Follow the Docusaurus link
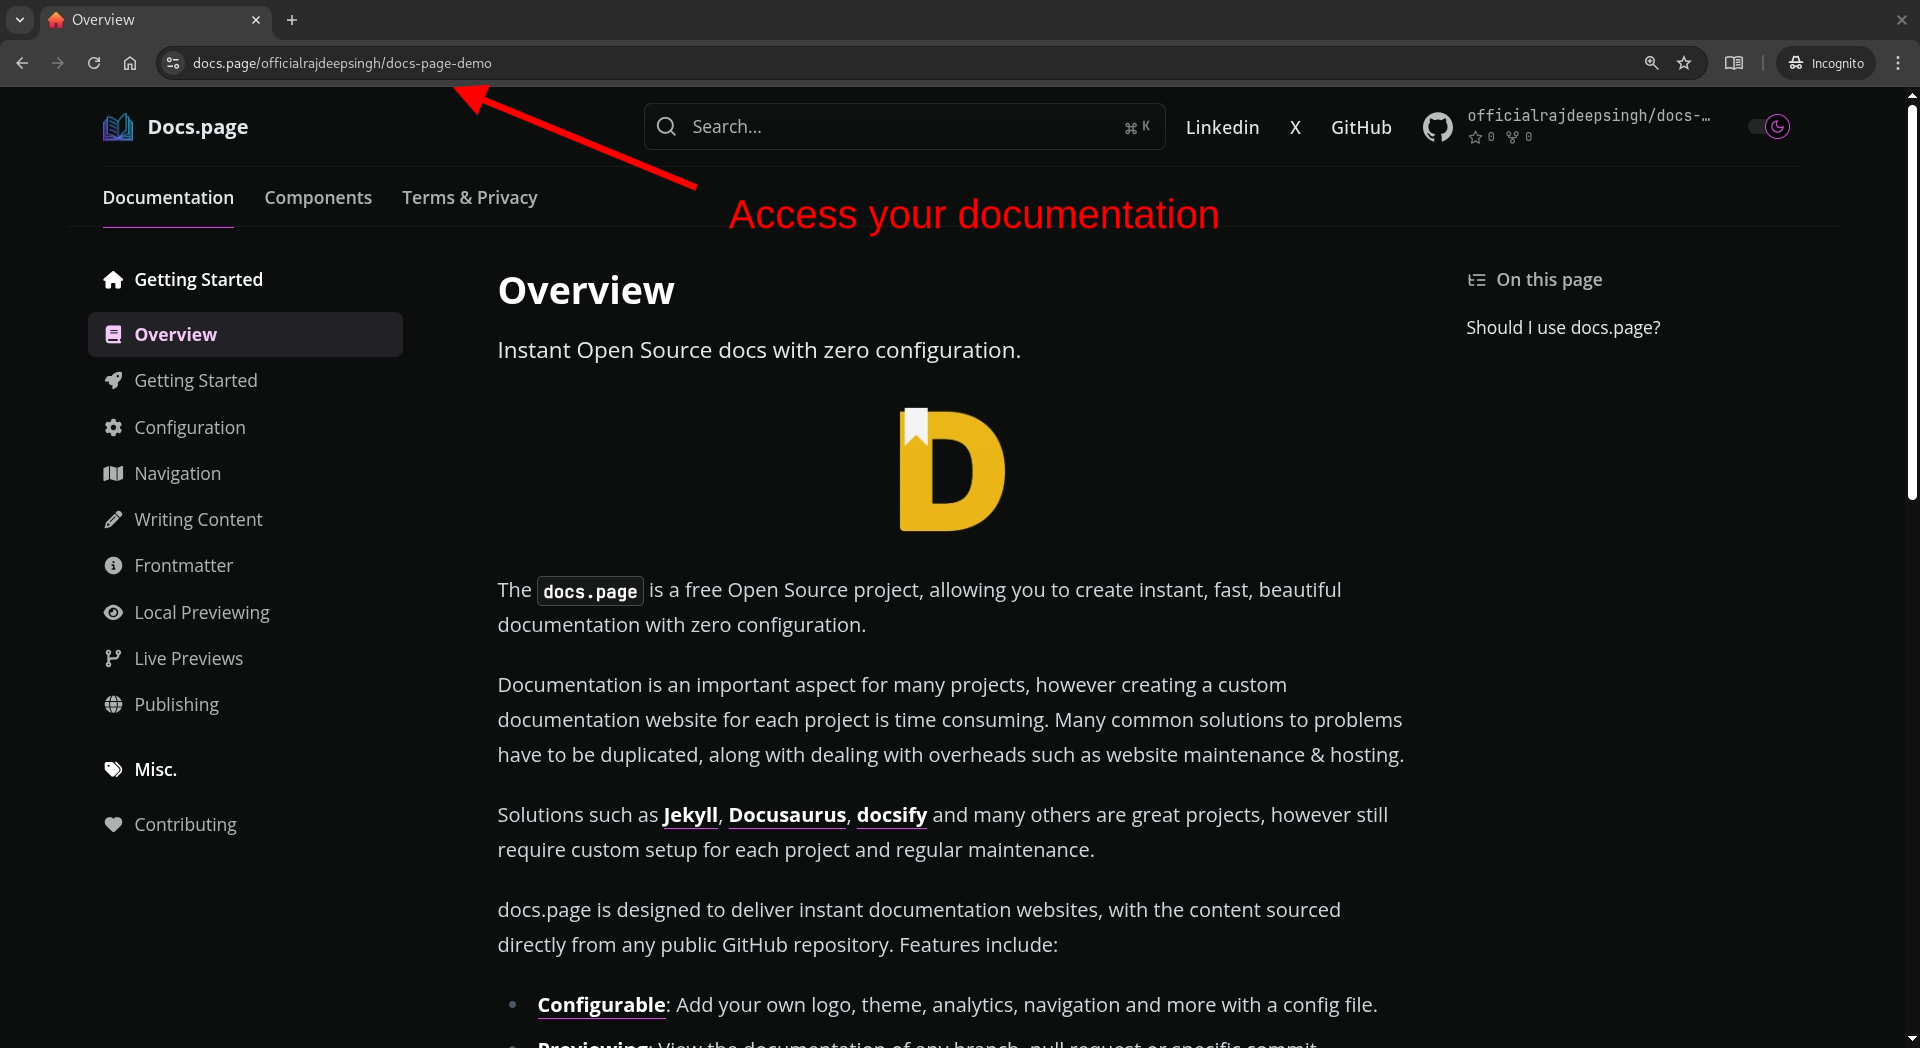Viewport: 1920px width, 1048px height. (787, 815)
